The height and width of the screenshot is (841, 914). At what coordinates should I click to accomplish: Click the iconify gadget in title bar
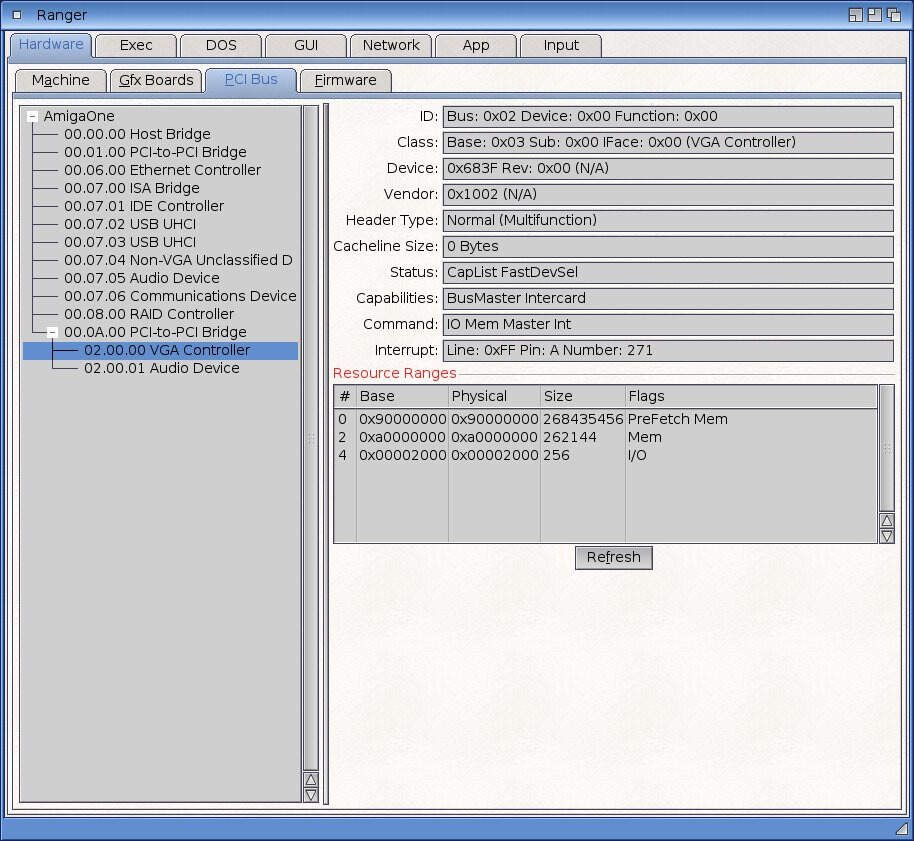pyautogui.click(x=856, y=15)
